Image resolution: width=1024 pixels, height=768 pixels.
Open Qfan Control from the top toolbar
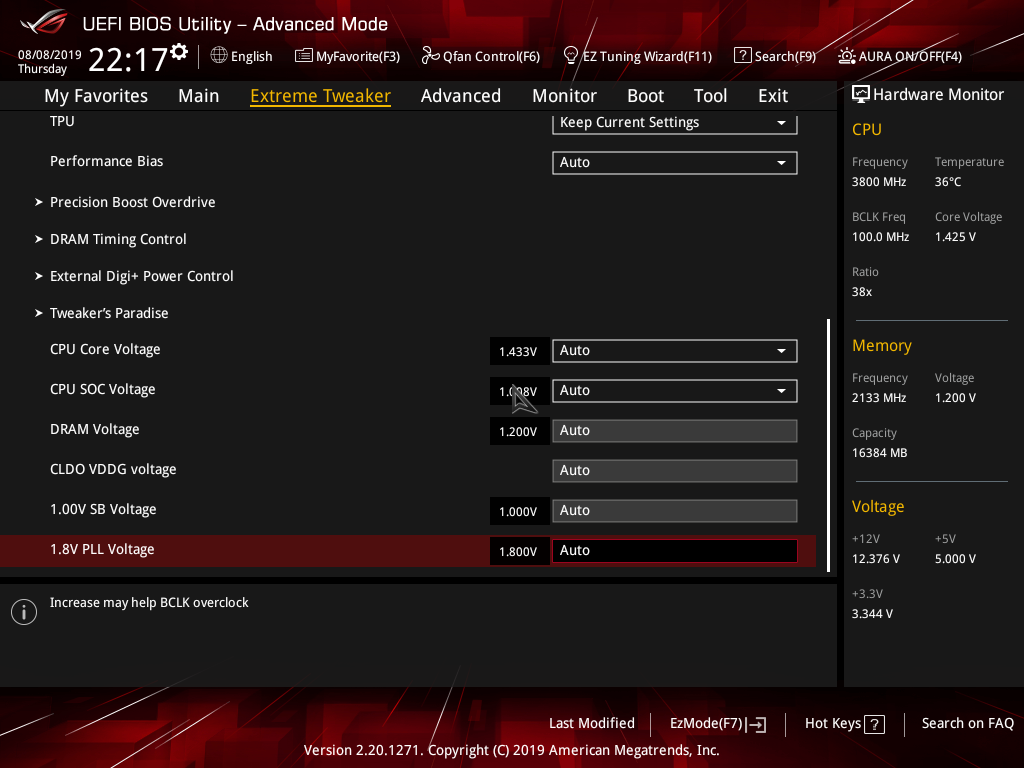[x=480, y=56]
